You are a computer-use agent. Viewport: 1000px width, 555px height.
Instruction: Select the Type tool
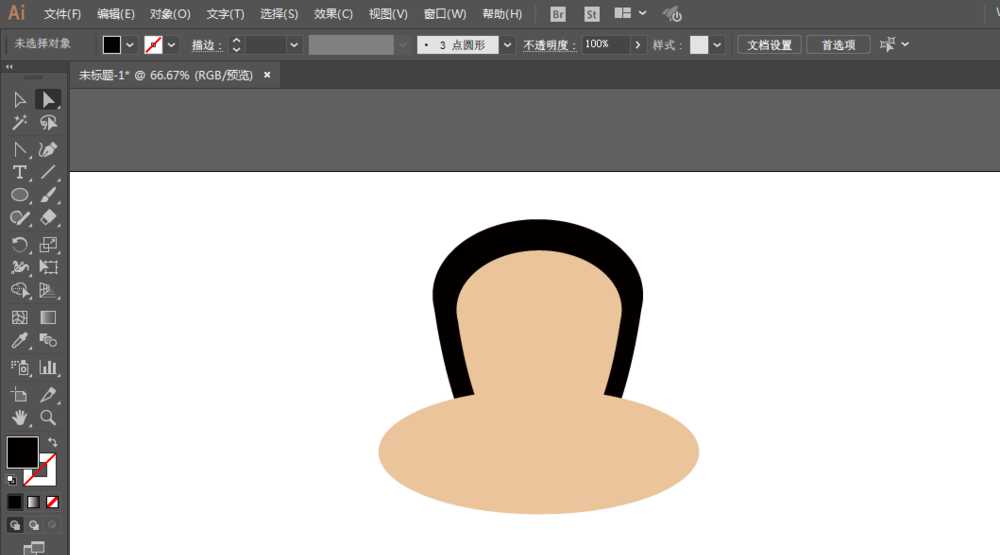tap(19, 172)
